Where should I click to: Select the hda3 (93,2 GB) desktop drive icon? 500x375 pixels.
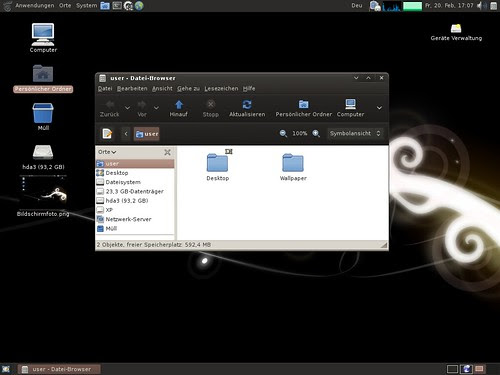[x=43, y=157]
